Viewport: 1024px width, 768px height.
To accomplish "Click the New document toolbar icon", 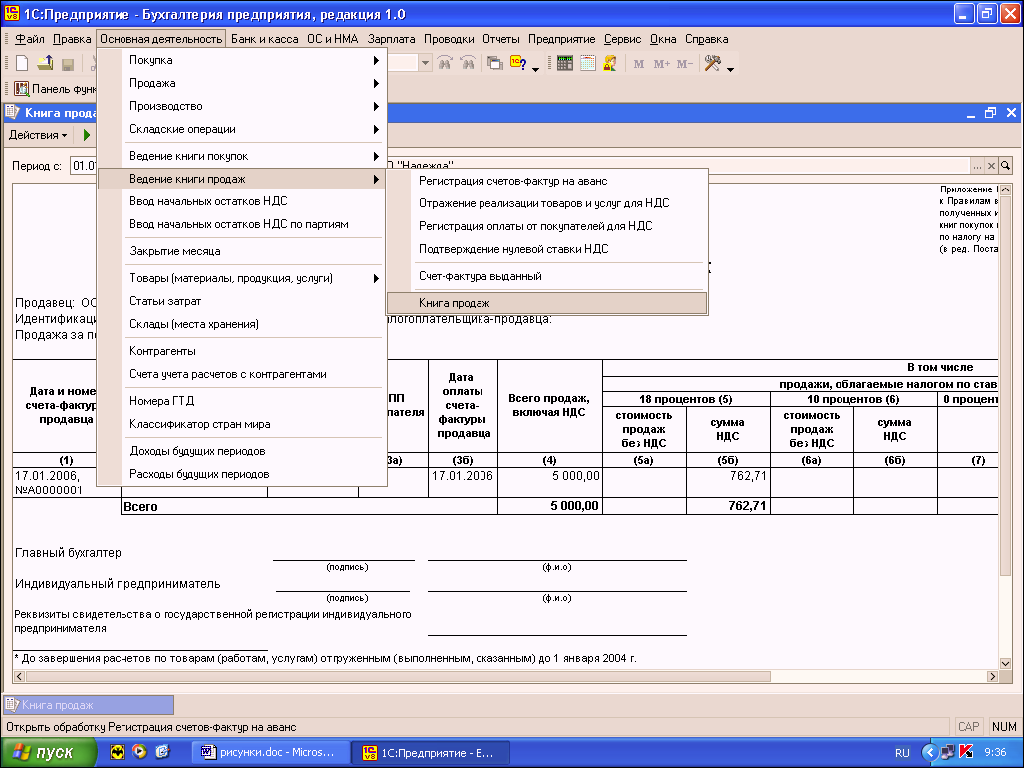I will (22, 64).
